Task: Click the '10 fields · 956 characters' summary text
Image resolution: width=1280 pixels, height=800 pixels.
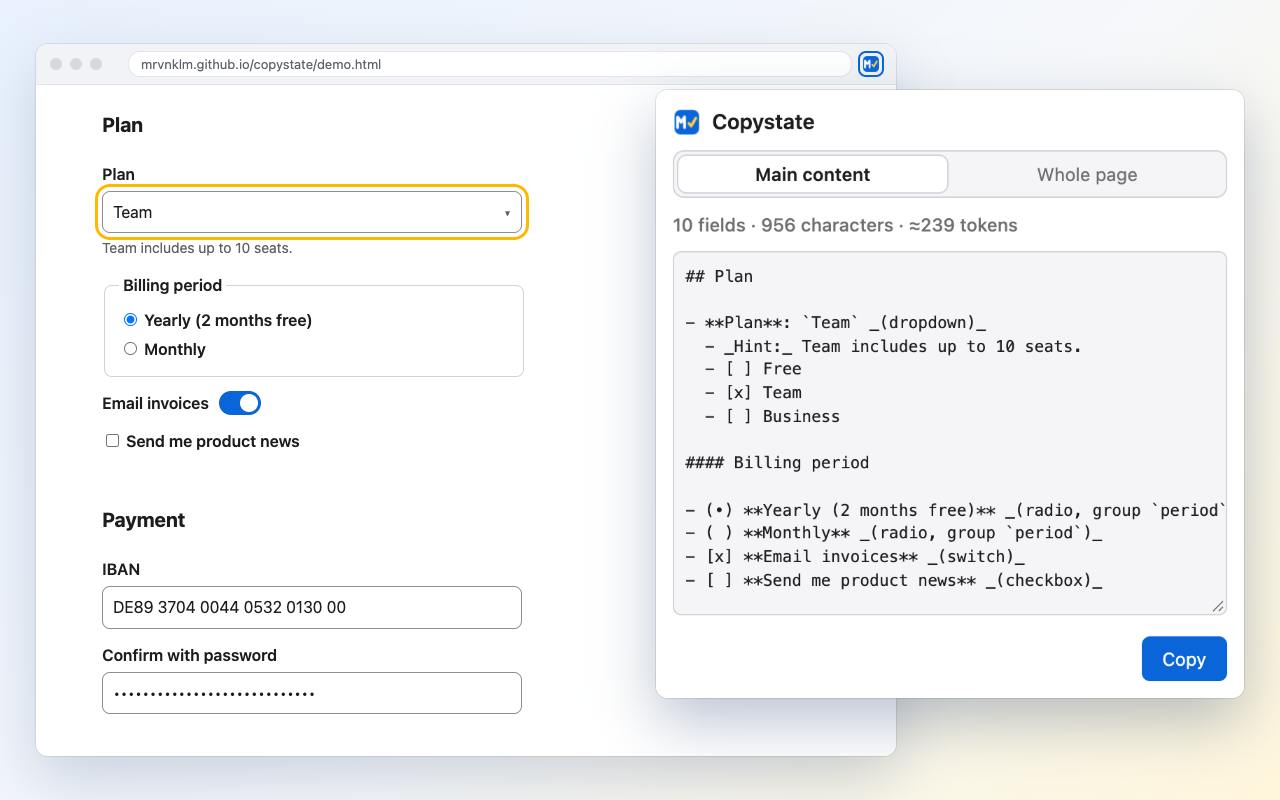Action: [x=783, y=225]
